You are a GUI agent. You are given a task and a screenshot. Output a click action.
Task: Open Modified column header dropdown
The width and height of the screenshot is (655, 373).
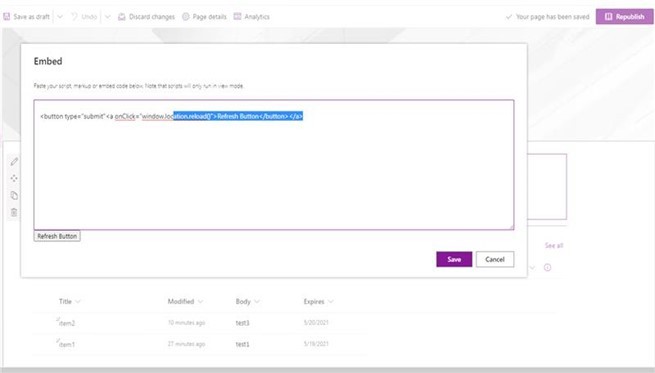(185, 301)
